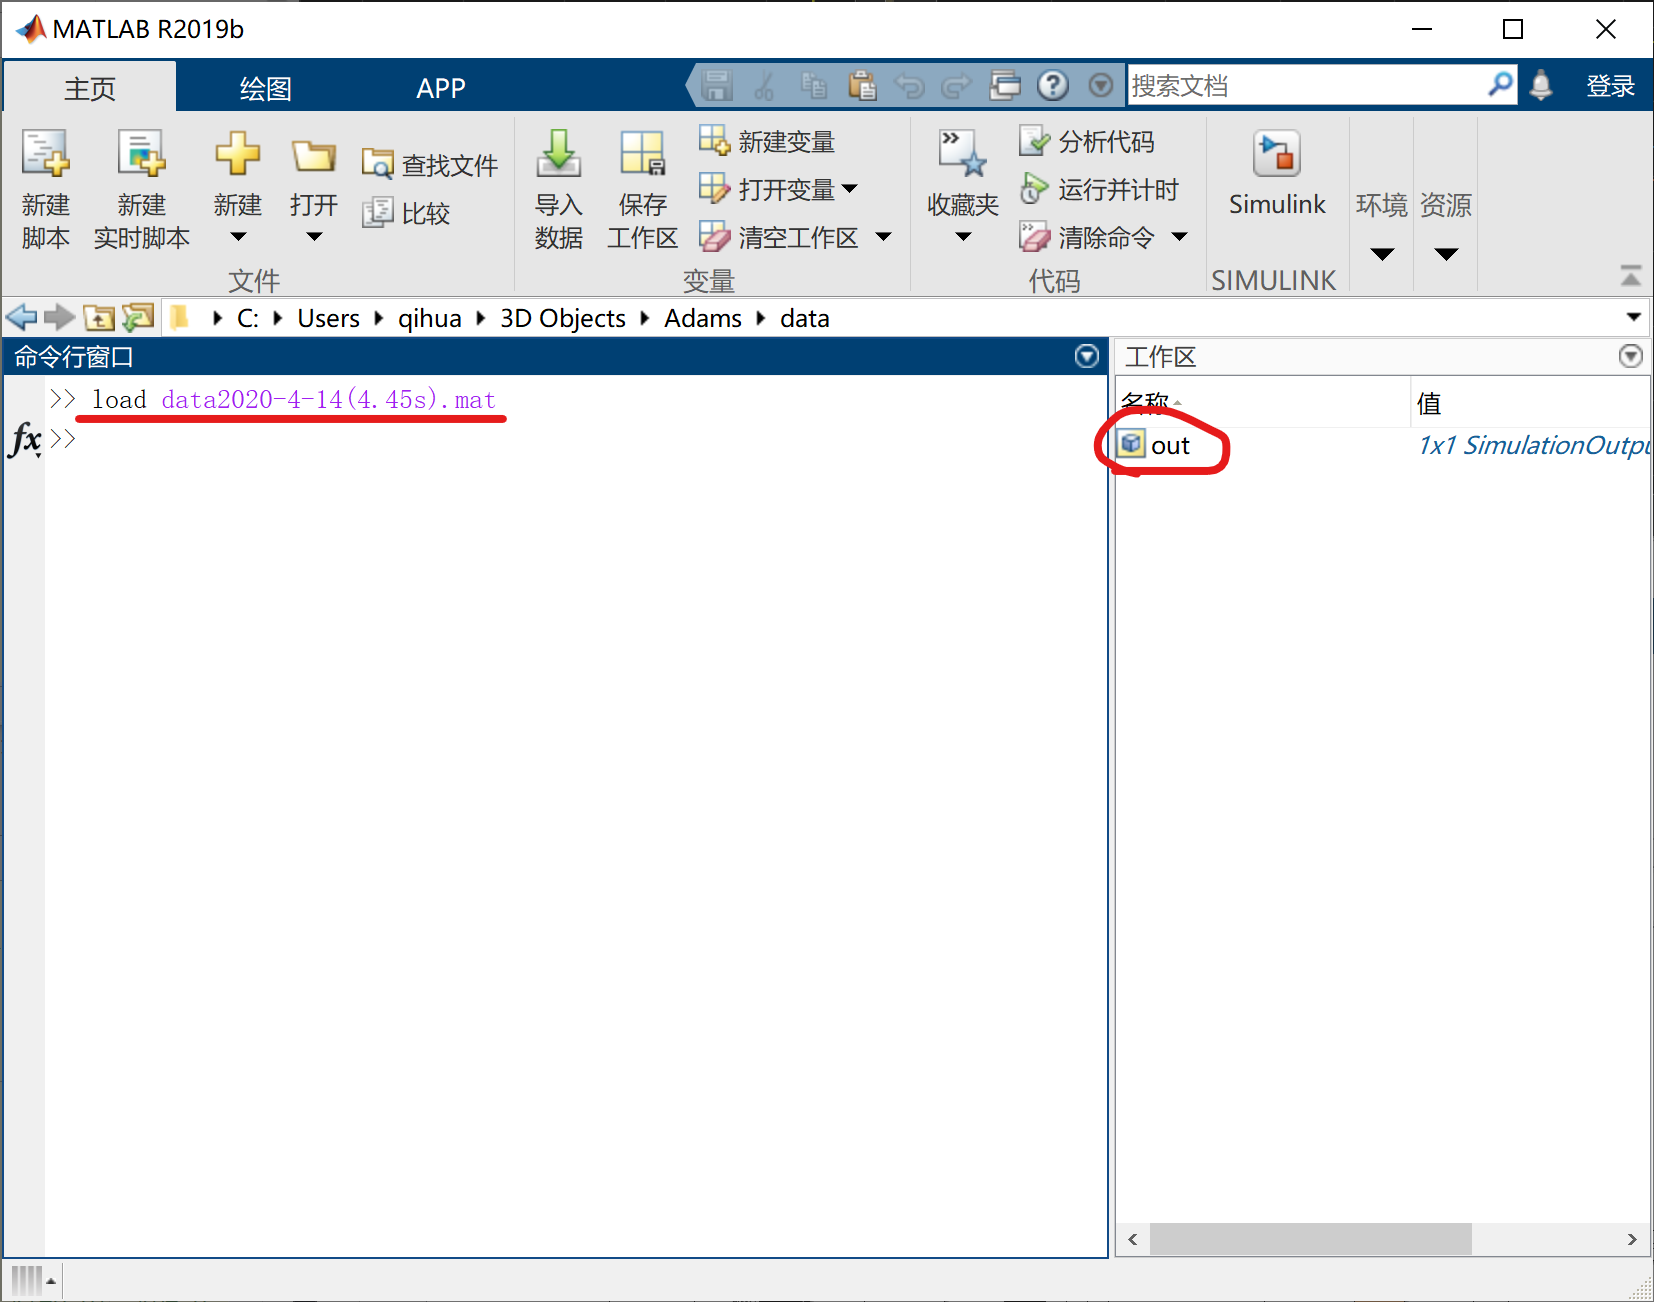Click Find Files (查找文件)
This screenshot has width=1654, height=1302.
point(430,165)
